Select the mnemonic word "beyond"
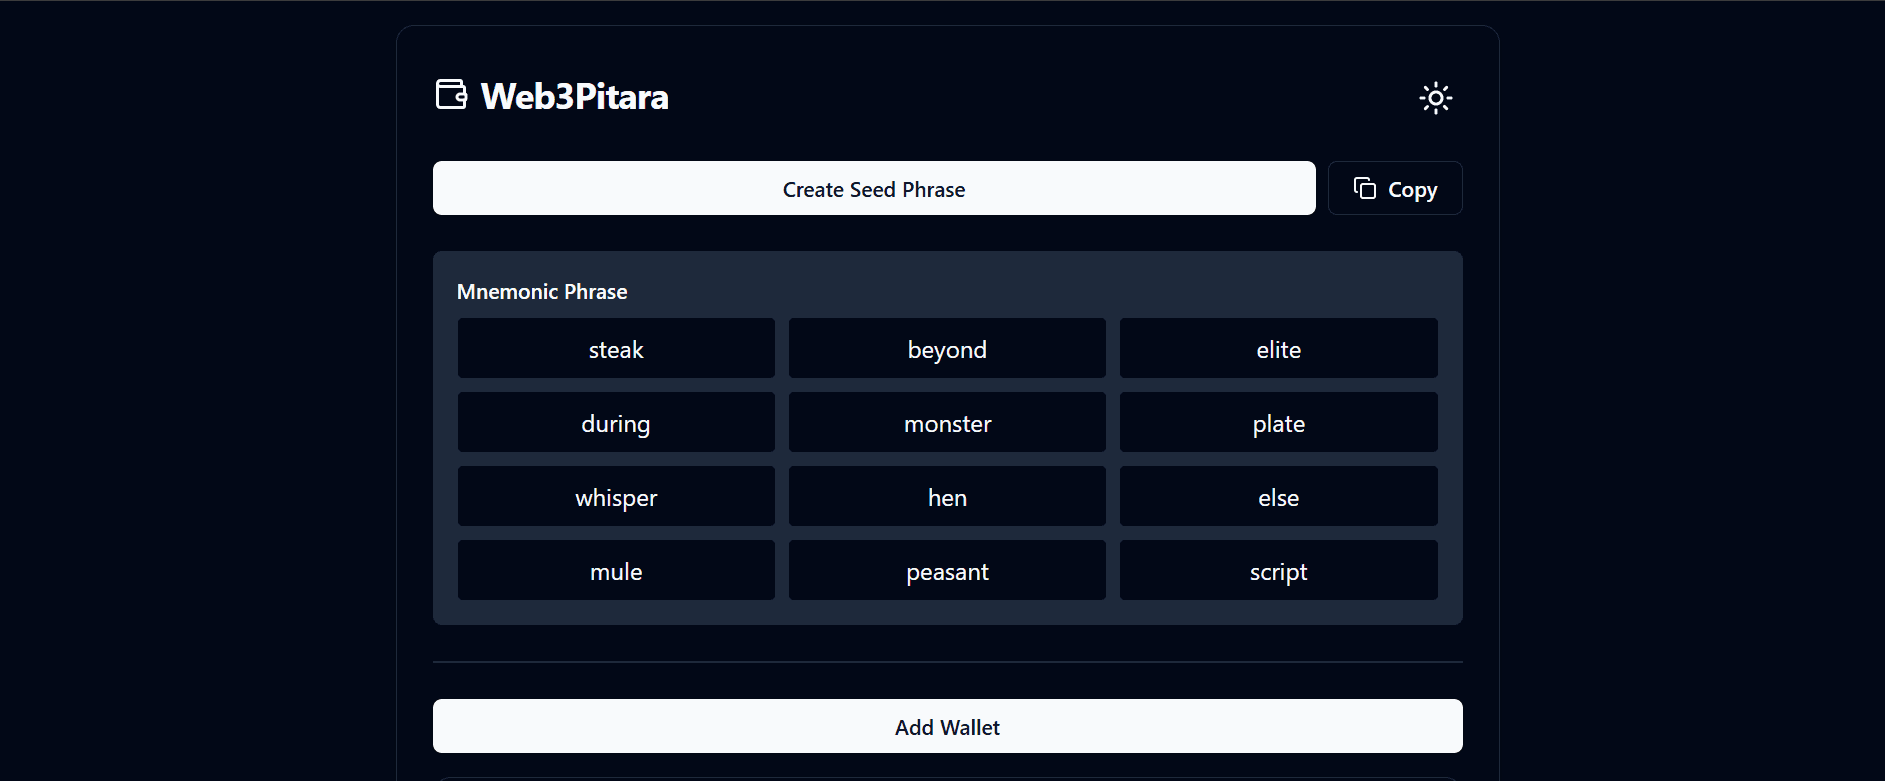This screenshot has height=781, width=1885. (x=947, y=348)
